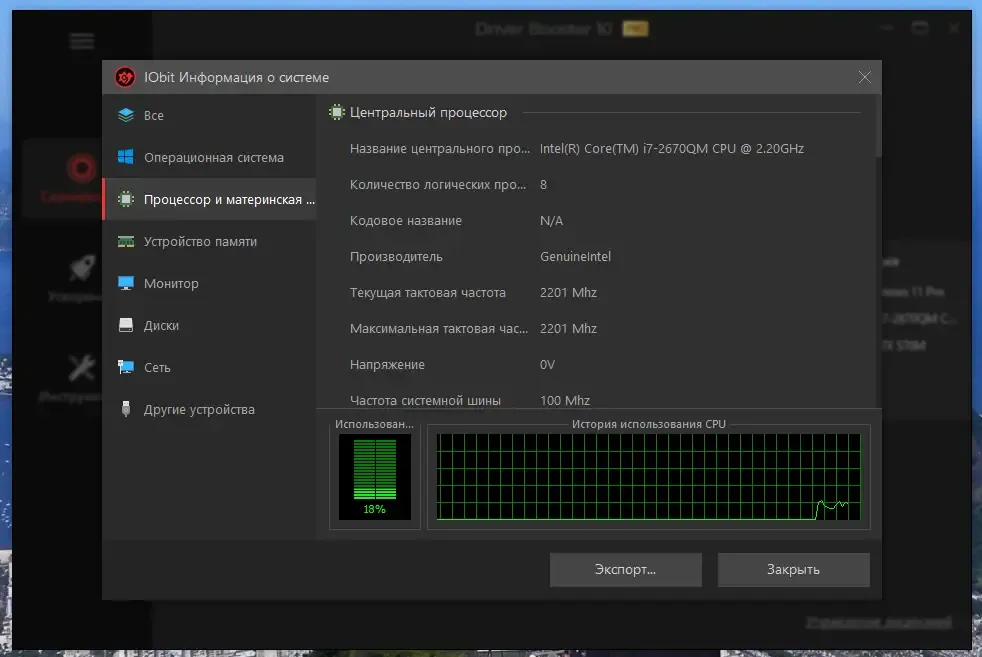Click the PRO badge in Driver Booster title

tap(635, 28)
